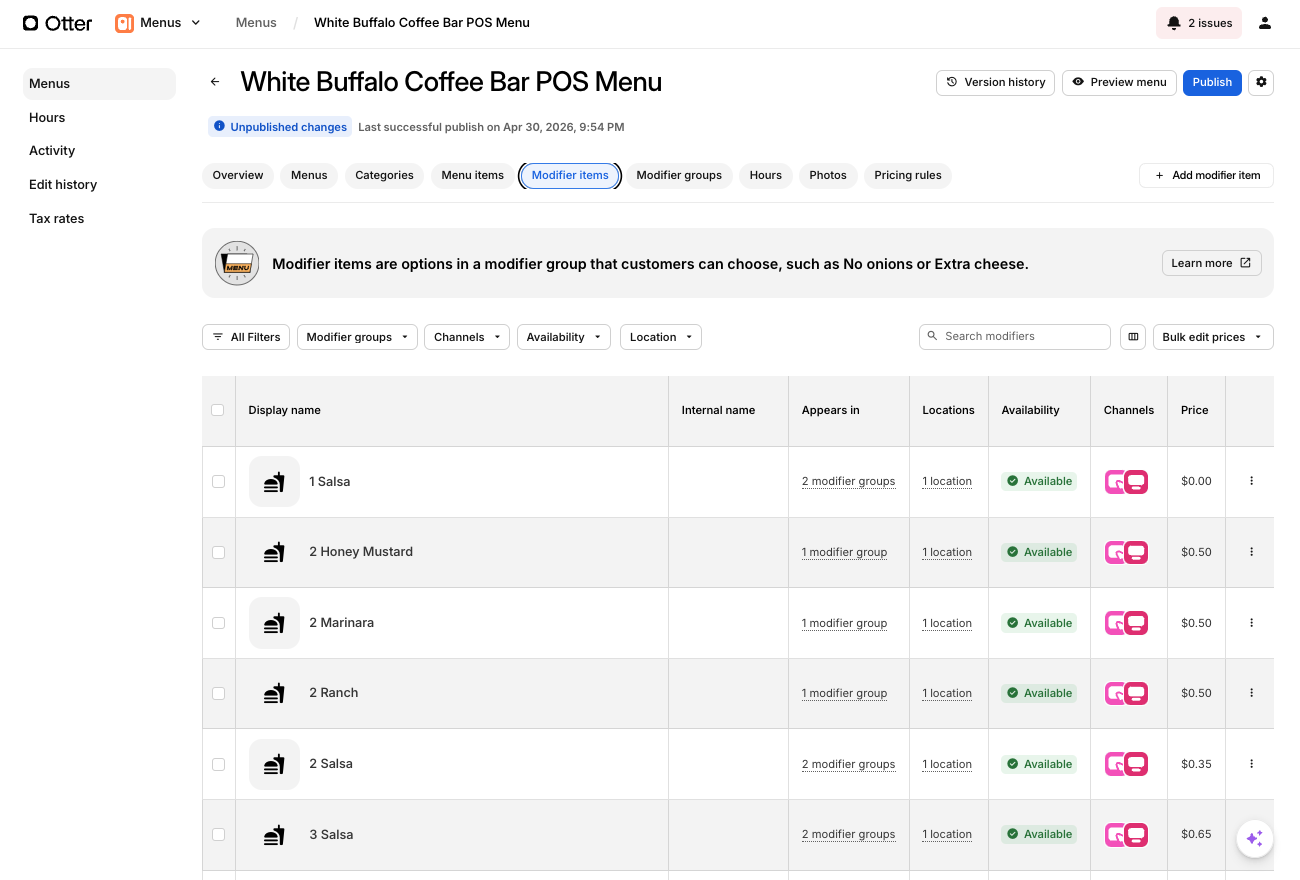
Task: Open row options for 2 Marinara
Action: [1251, 623]
